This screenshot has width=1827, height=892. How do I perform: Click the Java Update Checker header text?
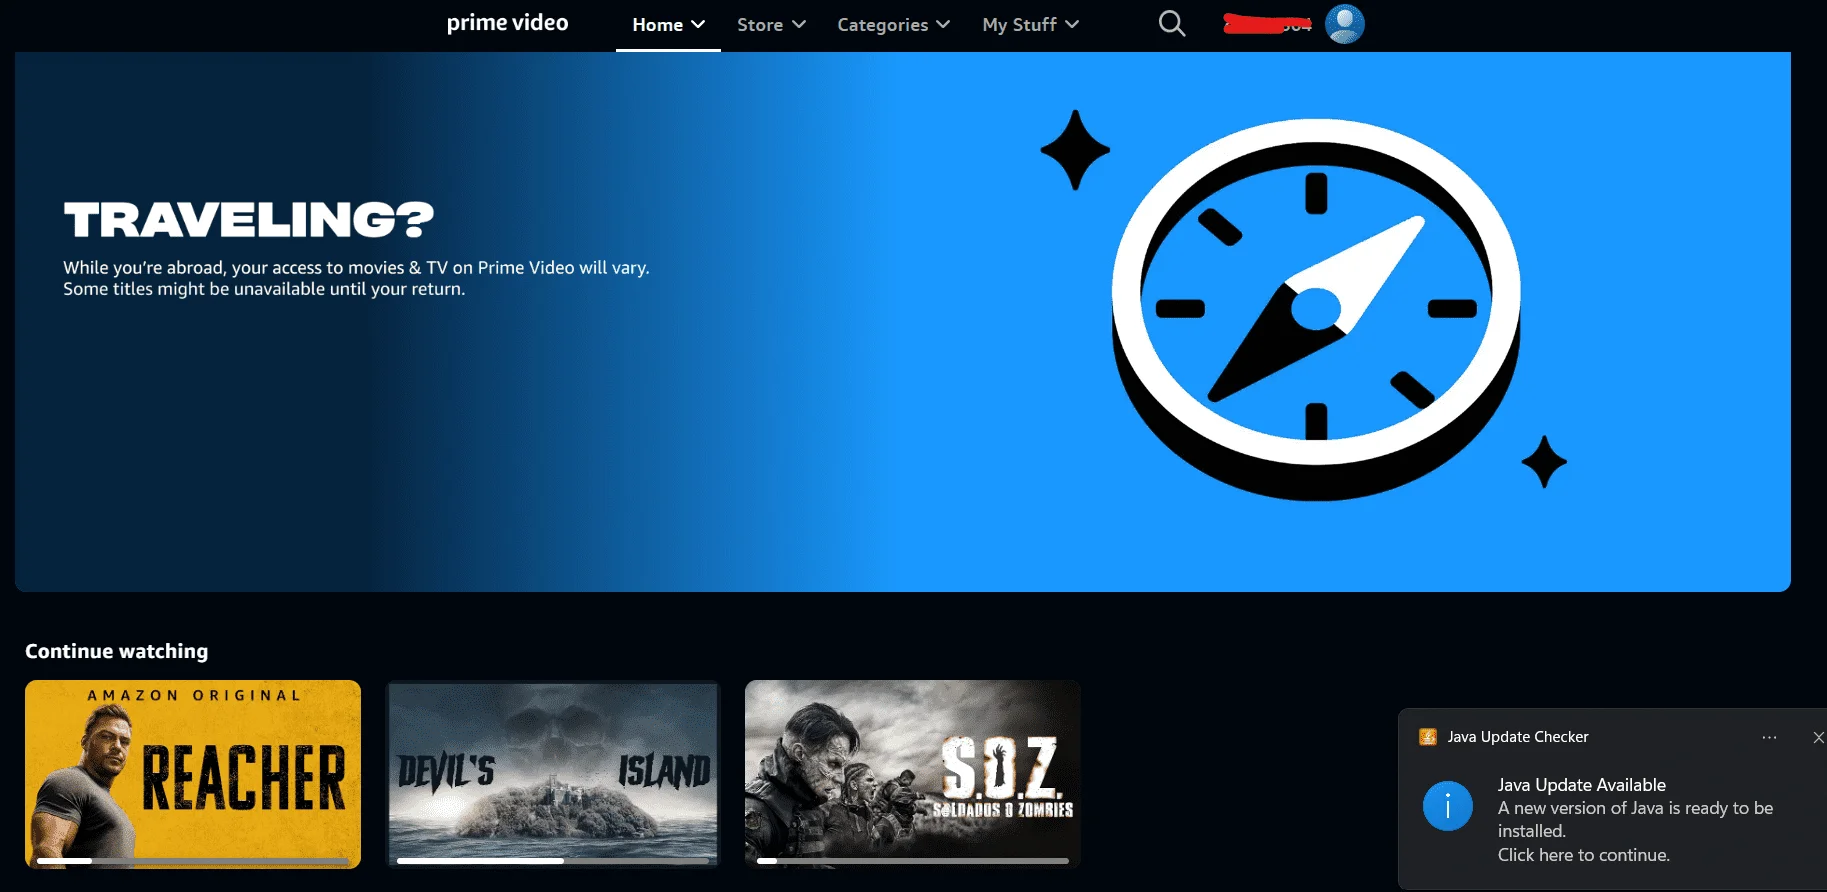tap(1518, 737)
